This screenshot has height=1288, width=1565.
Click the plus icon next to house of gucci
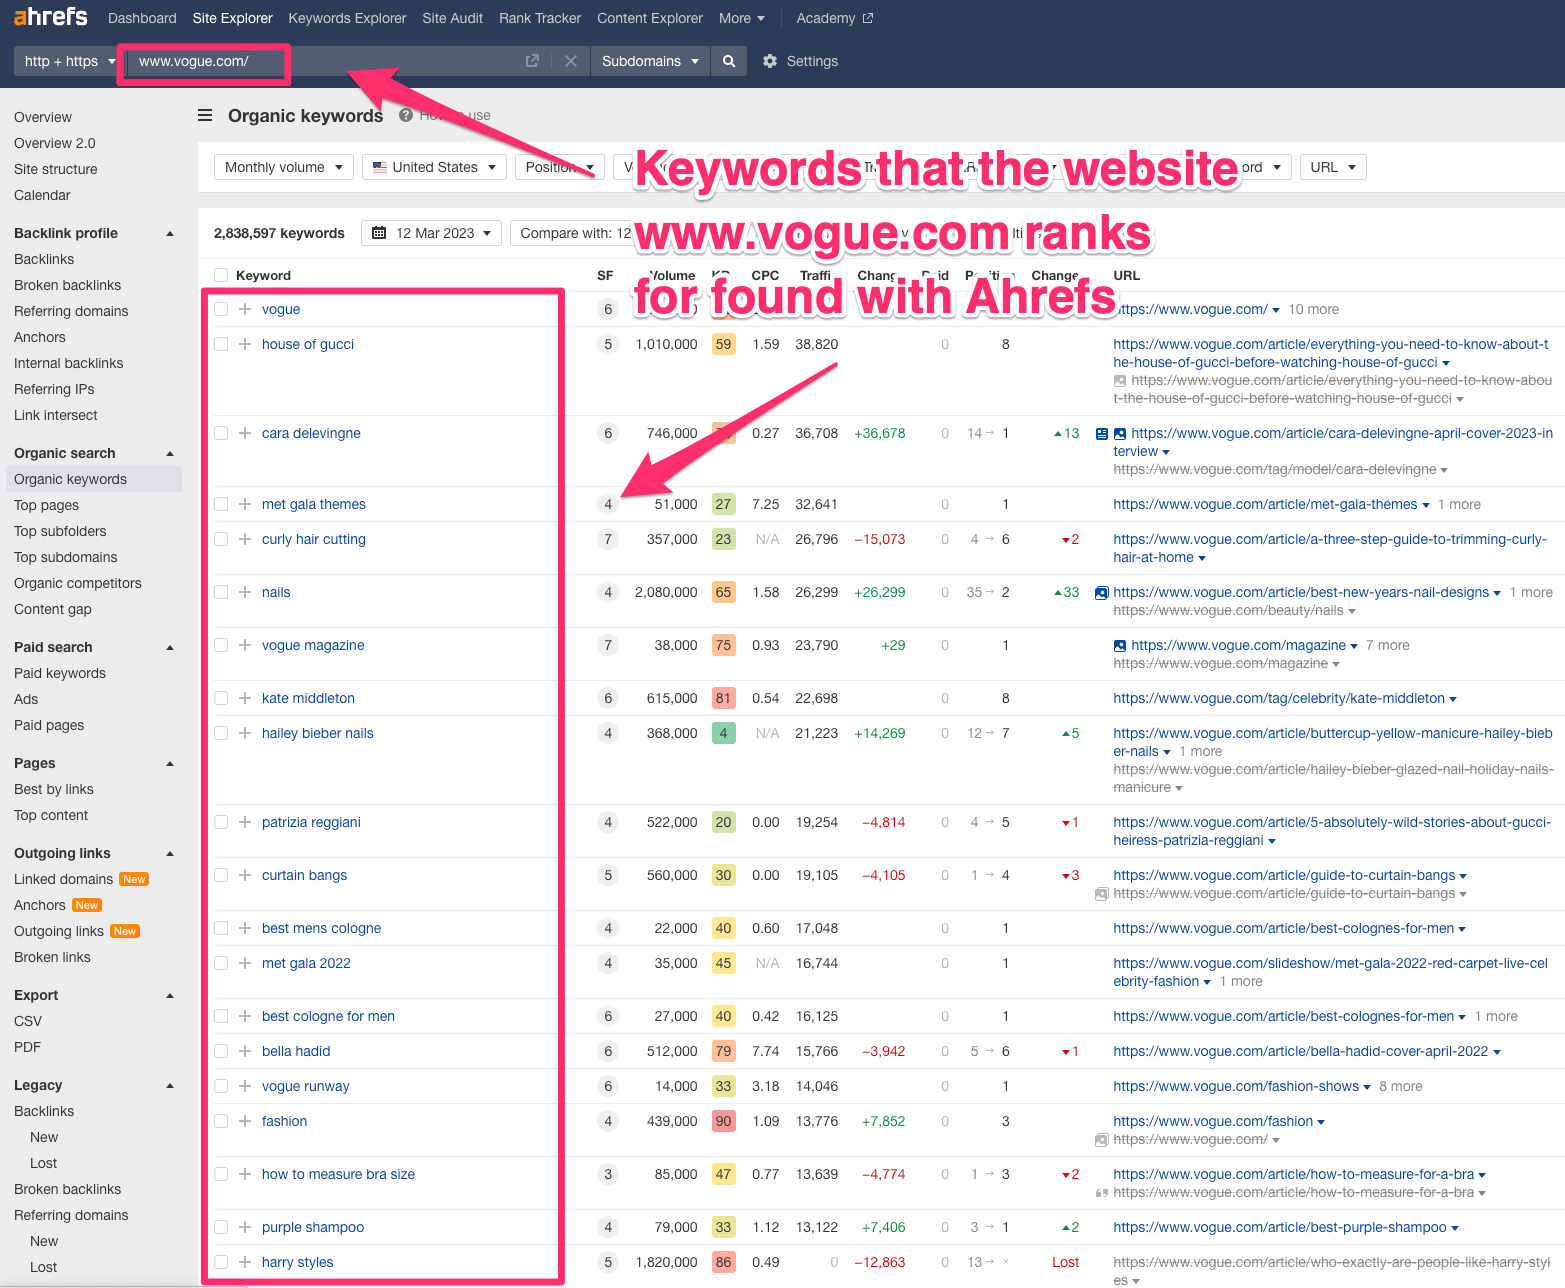[x=245, y=344]
